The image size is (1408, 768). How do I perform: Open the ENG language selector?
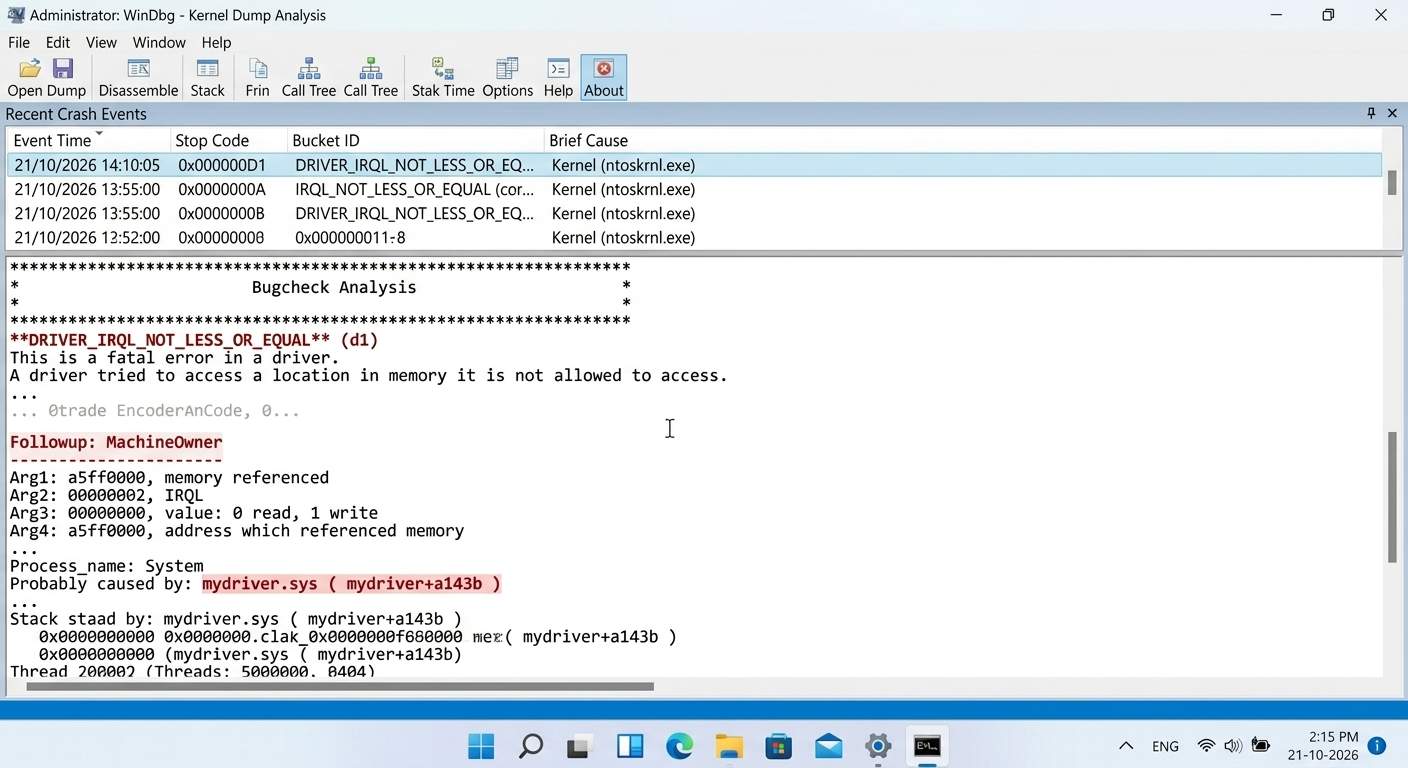tap(1165, 746)
